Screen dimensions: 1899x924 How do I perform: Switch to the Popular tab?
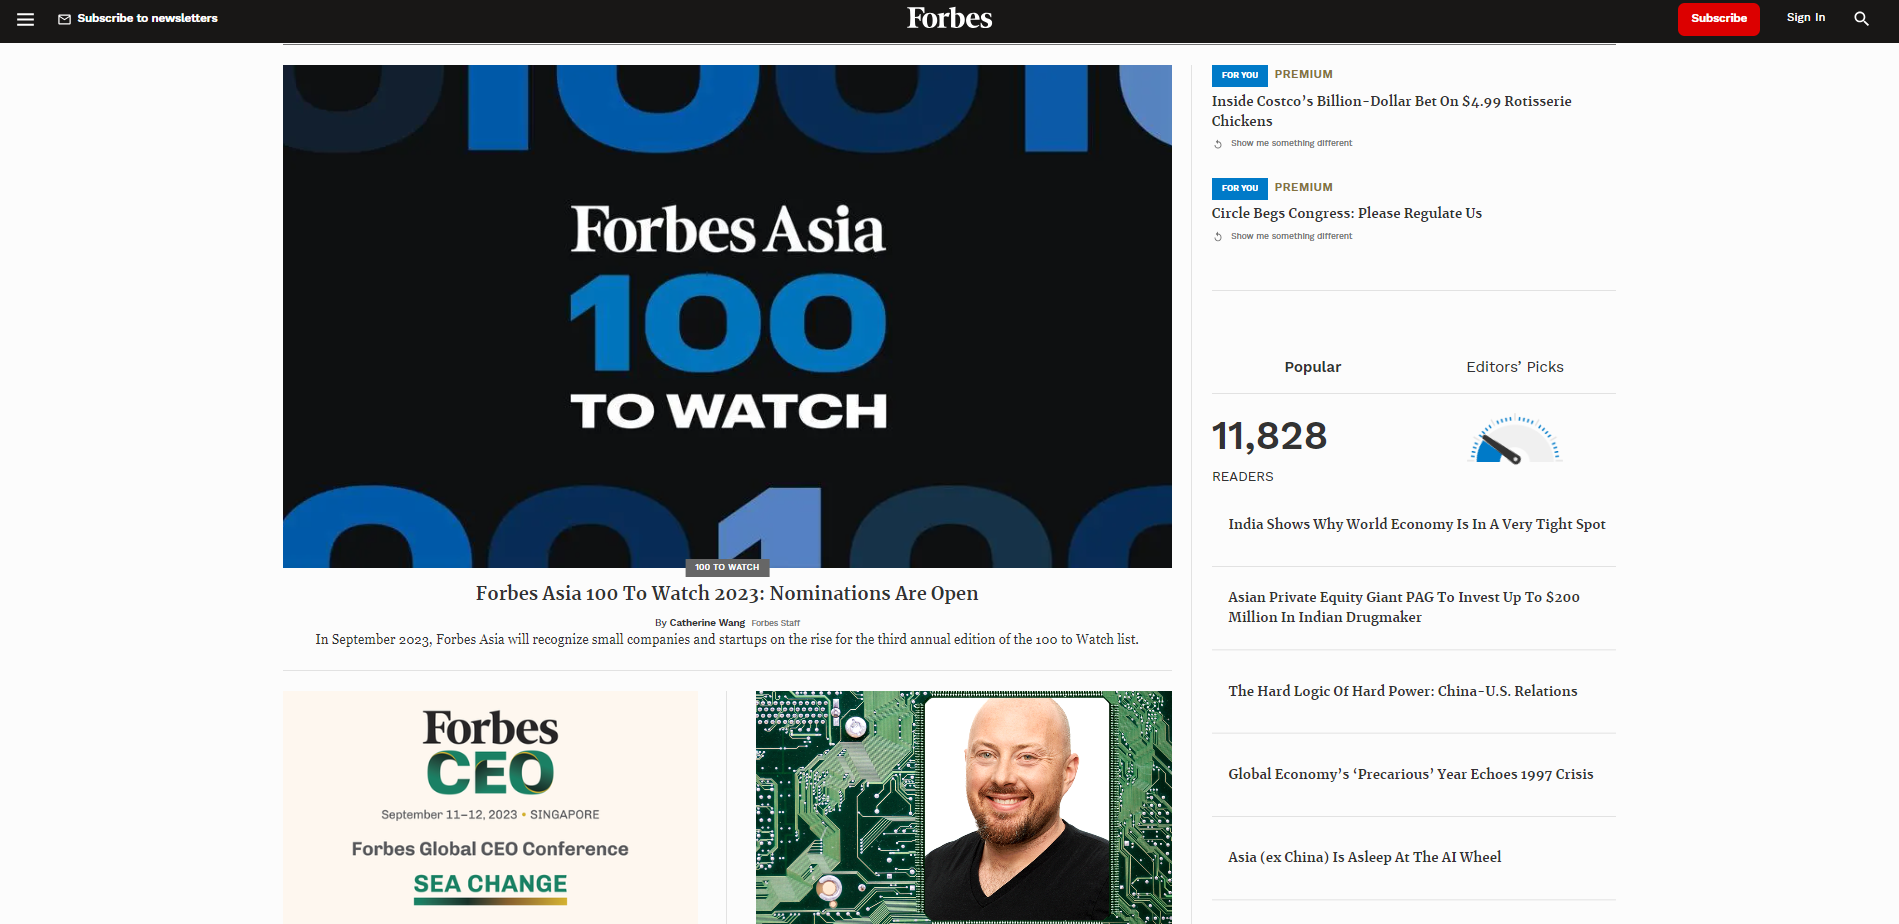pyautogui.click(x=1312, y=367)
